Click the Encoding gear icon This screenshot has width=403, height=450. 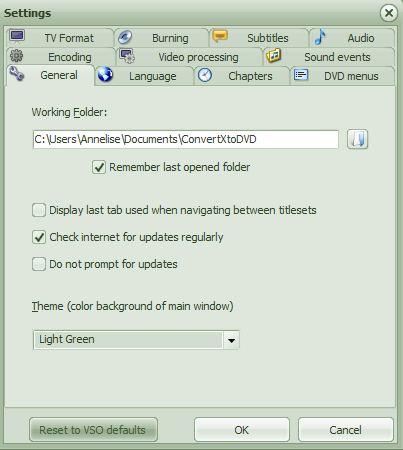[16, 56]
